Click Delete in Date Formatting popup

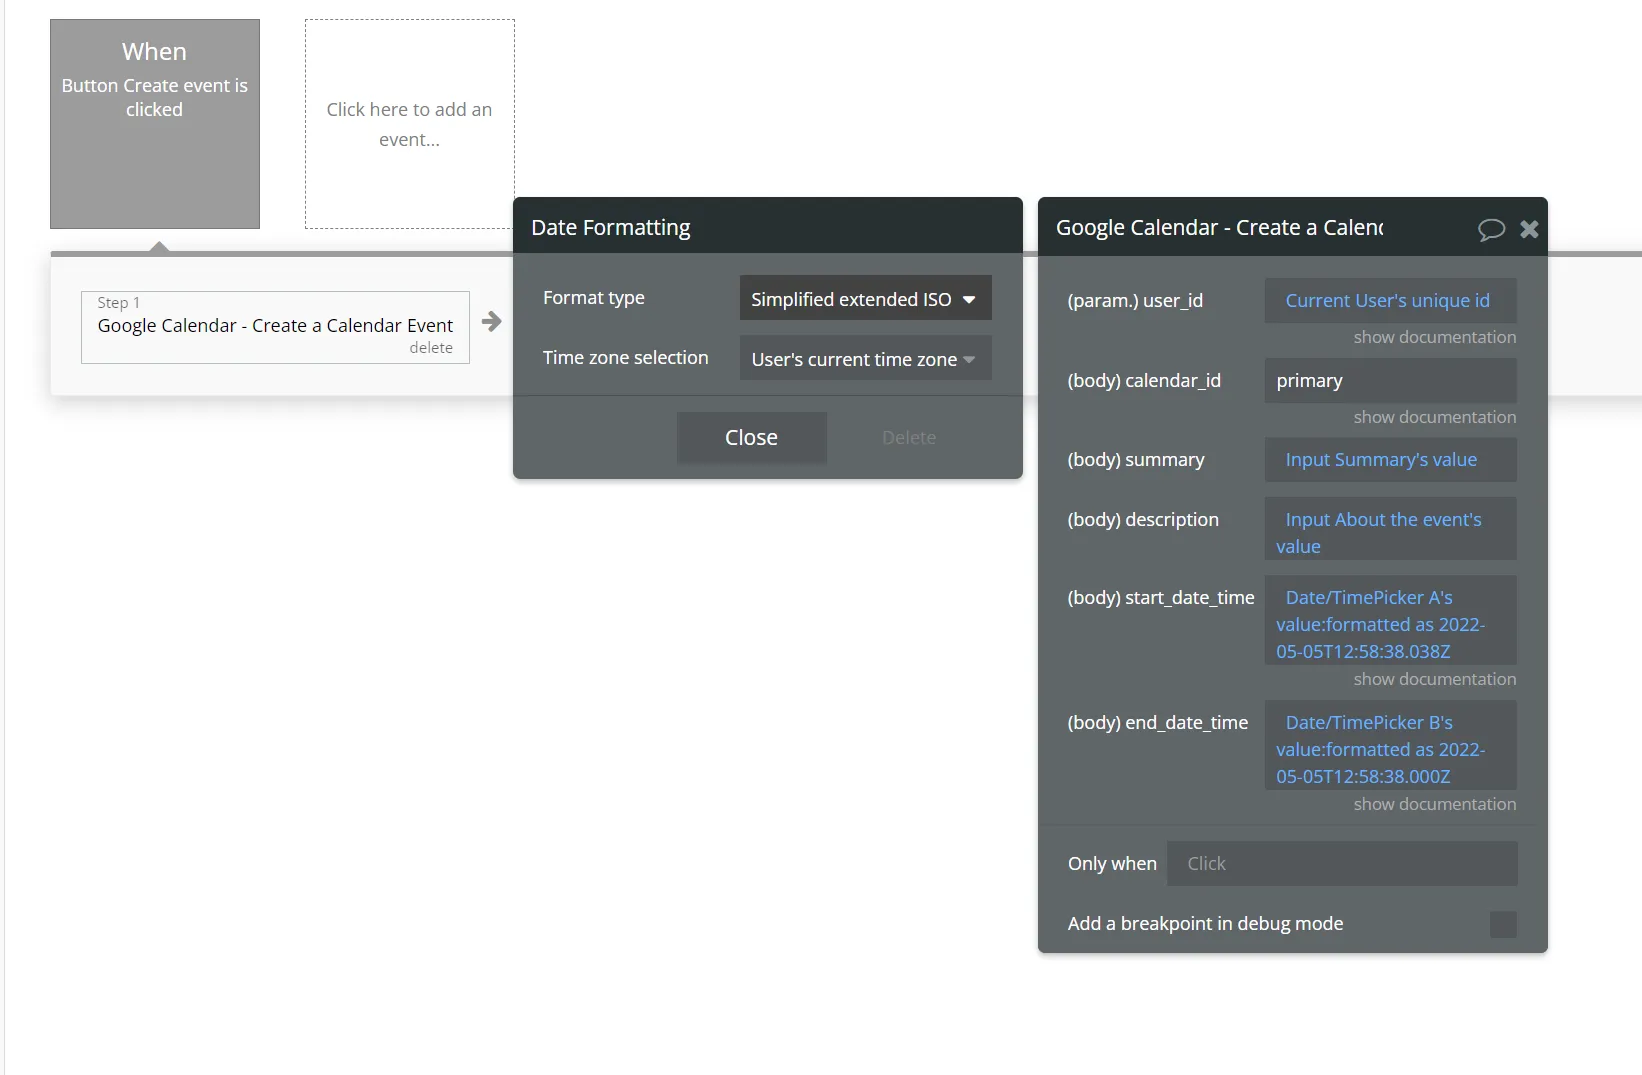point(908,438)
